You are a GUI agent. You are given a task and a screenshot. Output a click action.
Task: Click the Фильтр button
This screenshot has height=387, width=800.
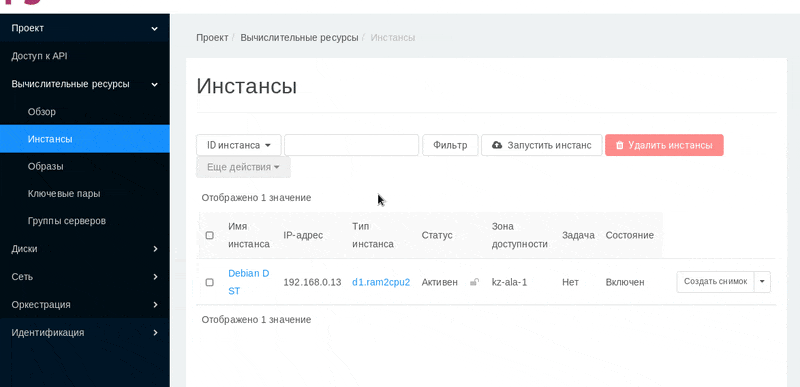[450, 145]
